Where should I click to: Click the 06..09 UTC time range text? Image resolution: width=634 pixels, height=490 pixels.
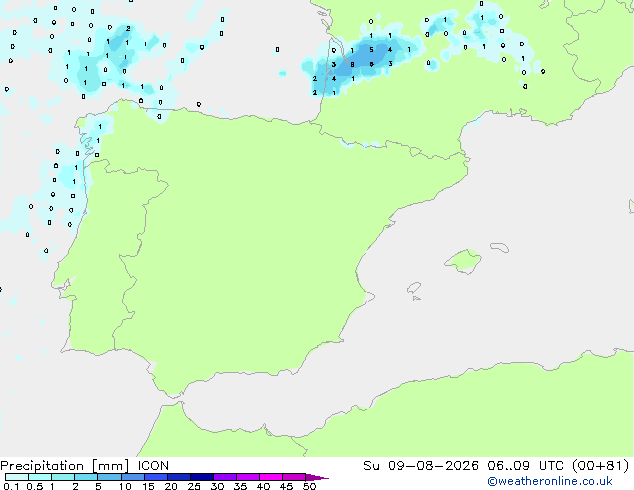coord(520,466)
